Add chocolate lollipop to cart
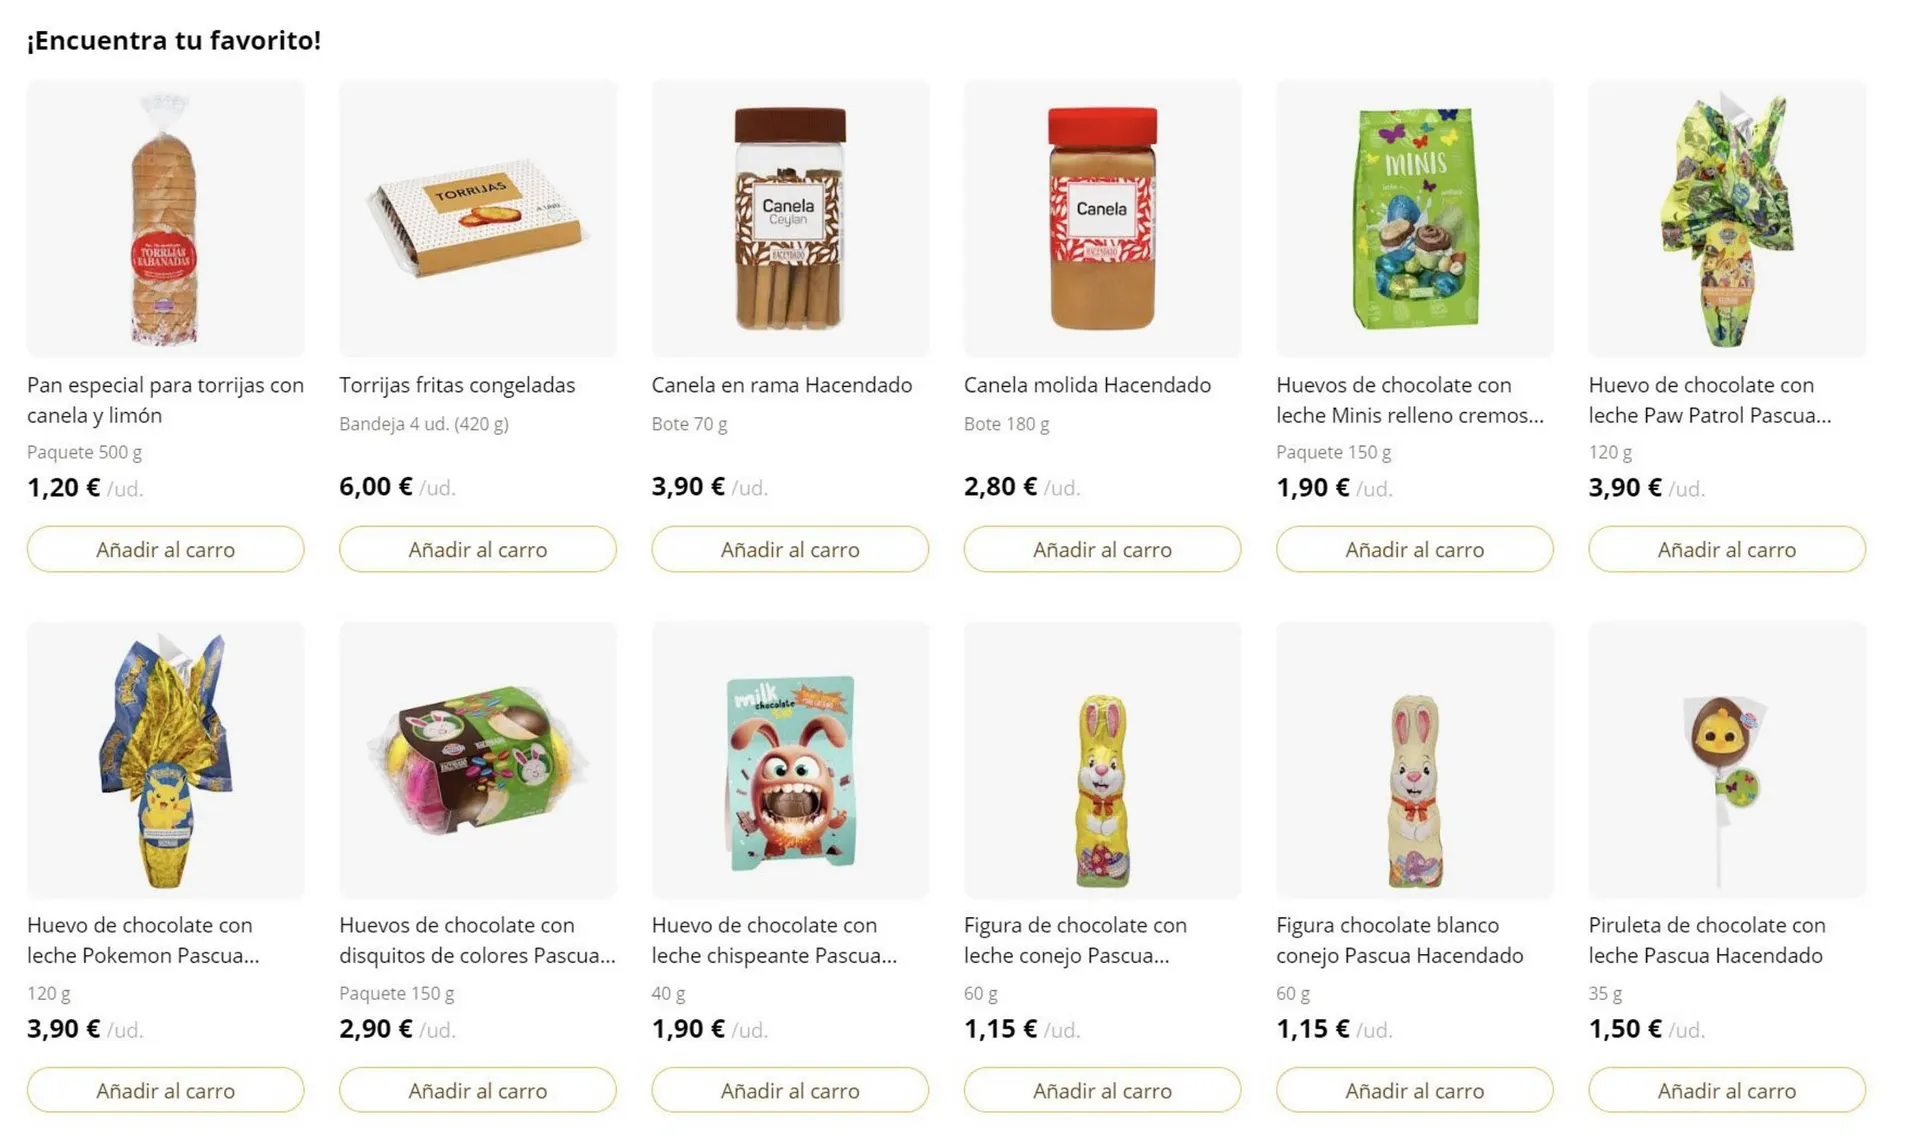This screenshot has width=1920, height=1143. tap(1726, 1090)
